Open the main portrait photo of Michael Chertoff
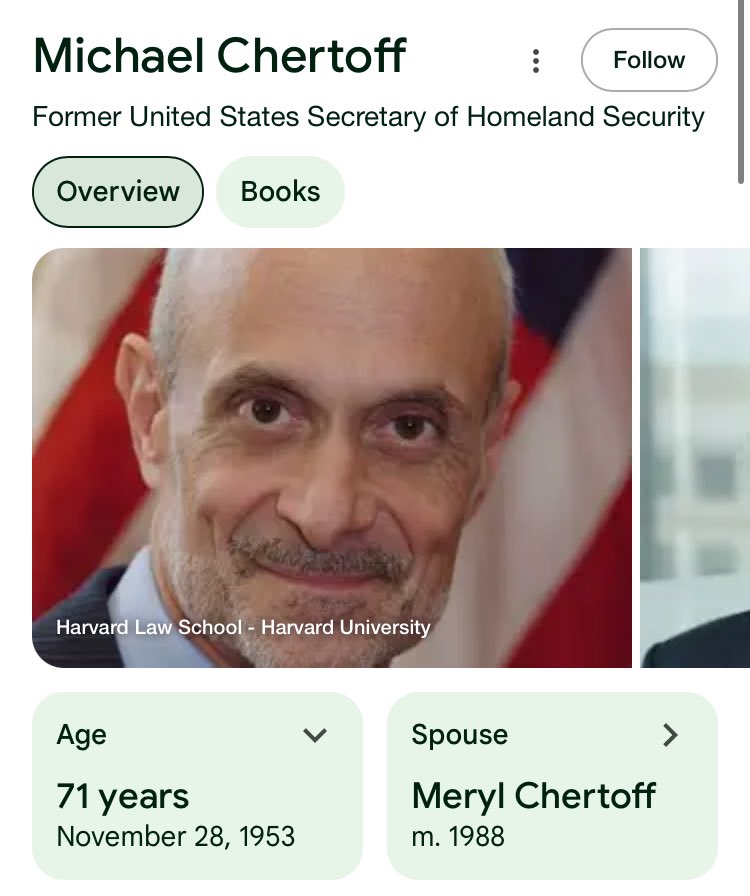The height and width of the screenshot is (896, 750). (x=332, y=440)
